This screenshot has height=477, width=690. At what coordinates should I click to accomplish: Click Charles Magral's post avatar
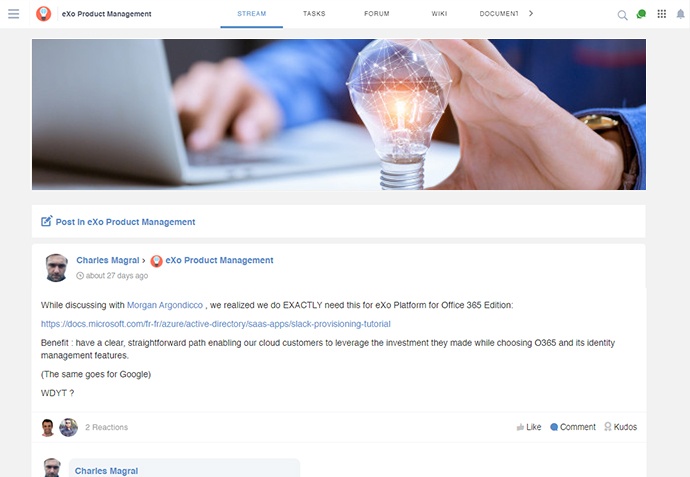click(56, 268)
